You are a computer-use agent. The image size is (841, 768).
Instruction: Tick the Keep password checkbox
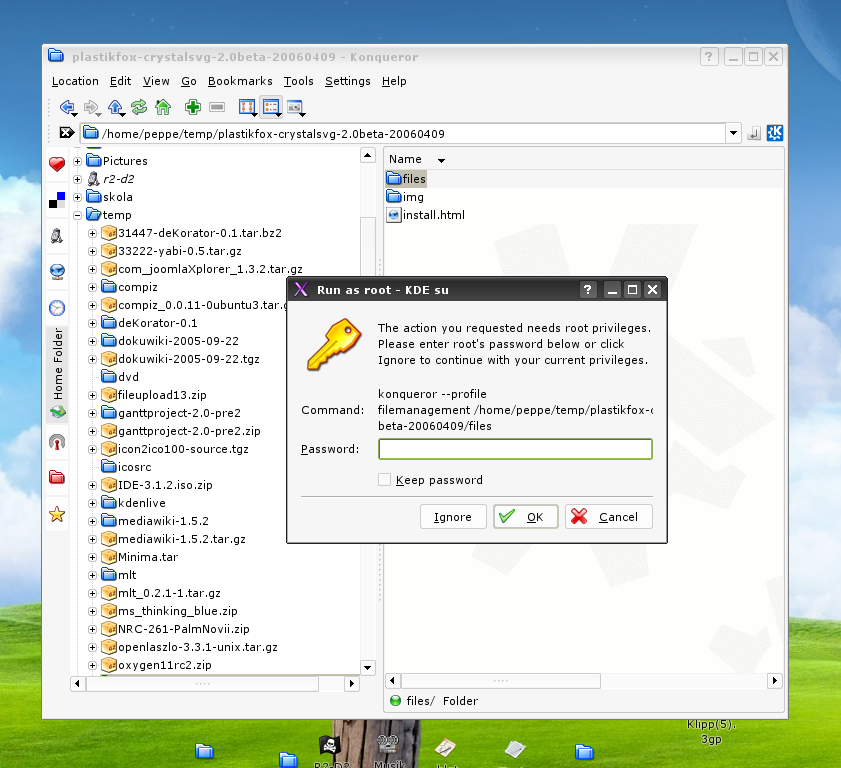(x=384, y=479)
